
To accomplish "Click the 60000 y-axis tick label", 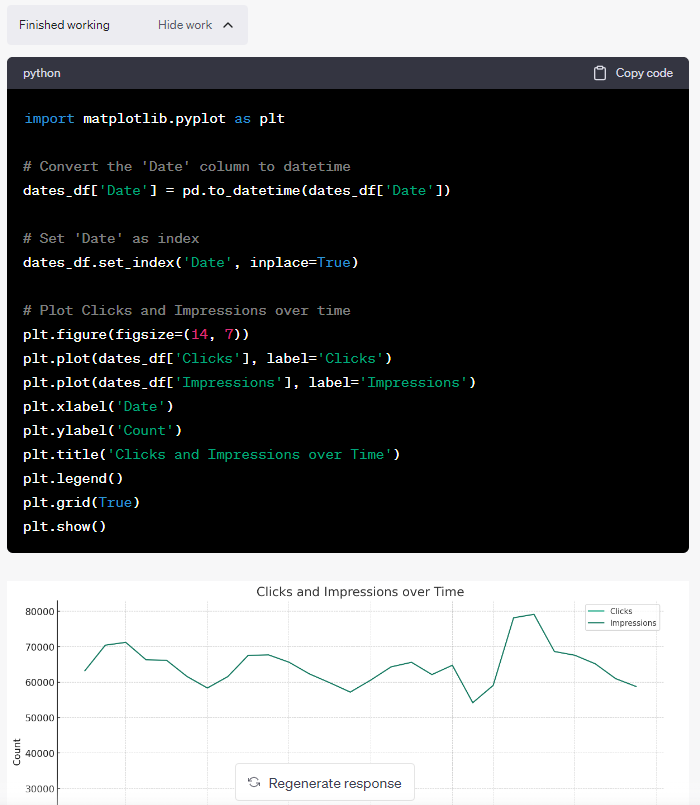I will point(40,682).
